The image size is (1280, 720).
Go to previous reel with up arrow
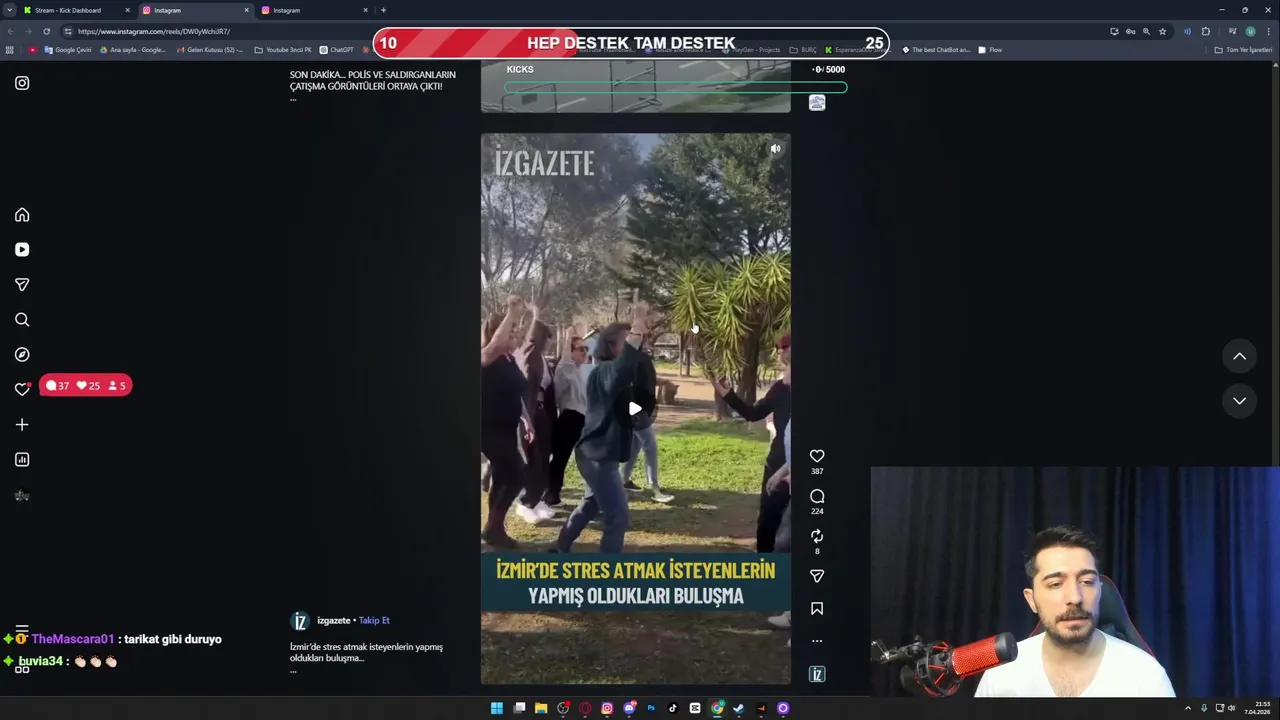(x=1239, y=356)
